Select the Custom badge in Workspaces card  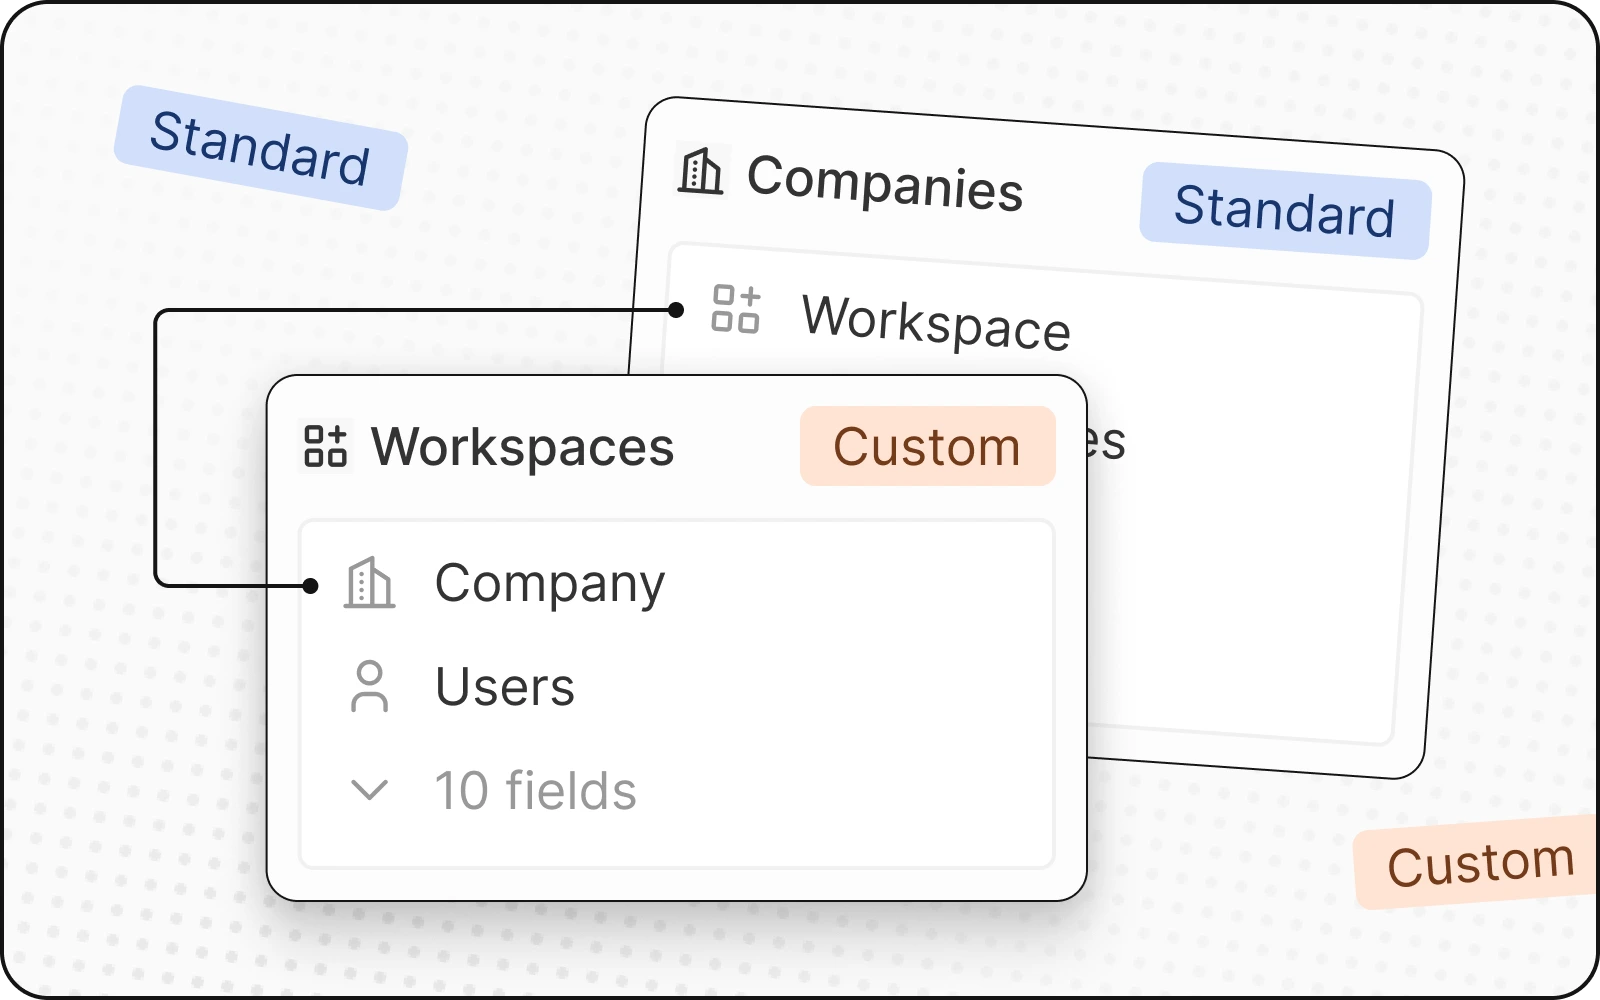[927, 446]
